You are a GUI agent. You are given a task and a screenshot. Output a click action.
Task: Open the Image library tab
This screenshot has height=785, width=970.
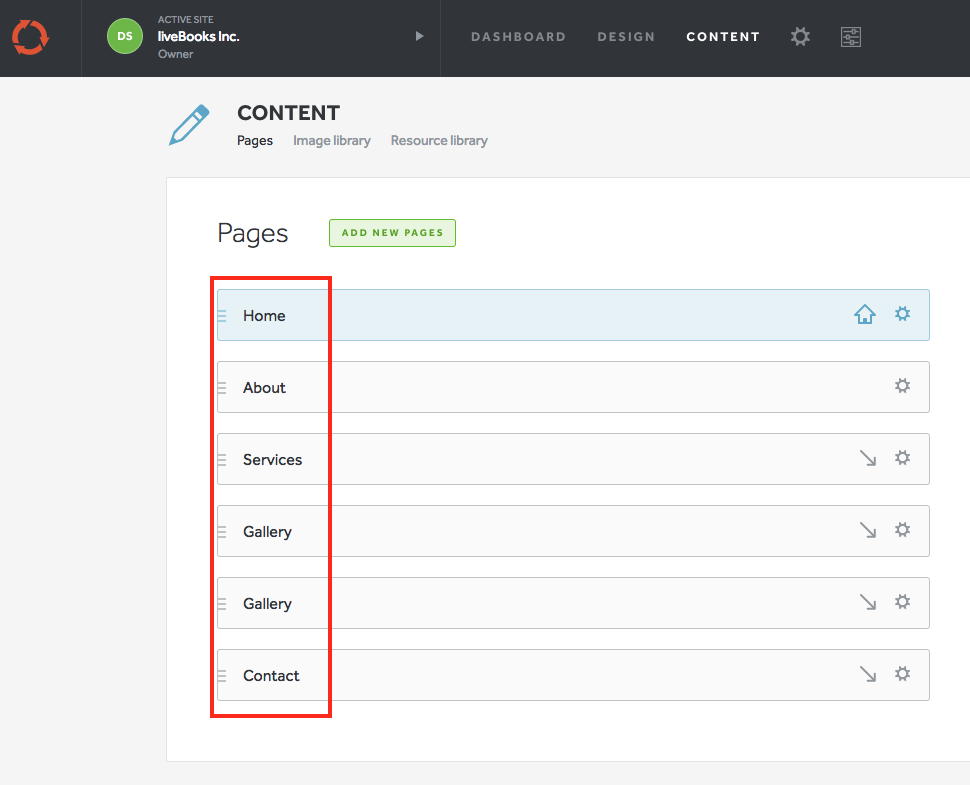point(331,141)
